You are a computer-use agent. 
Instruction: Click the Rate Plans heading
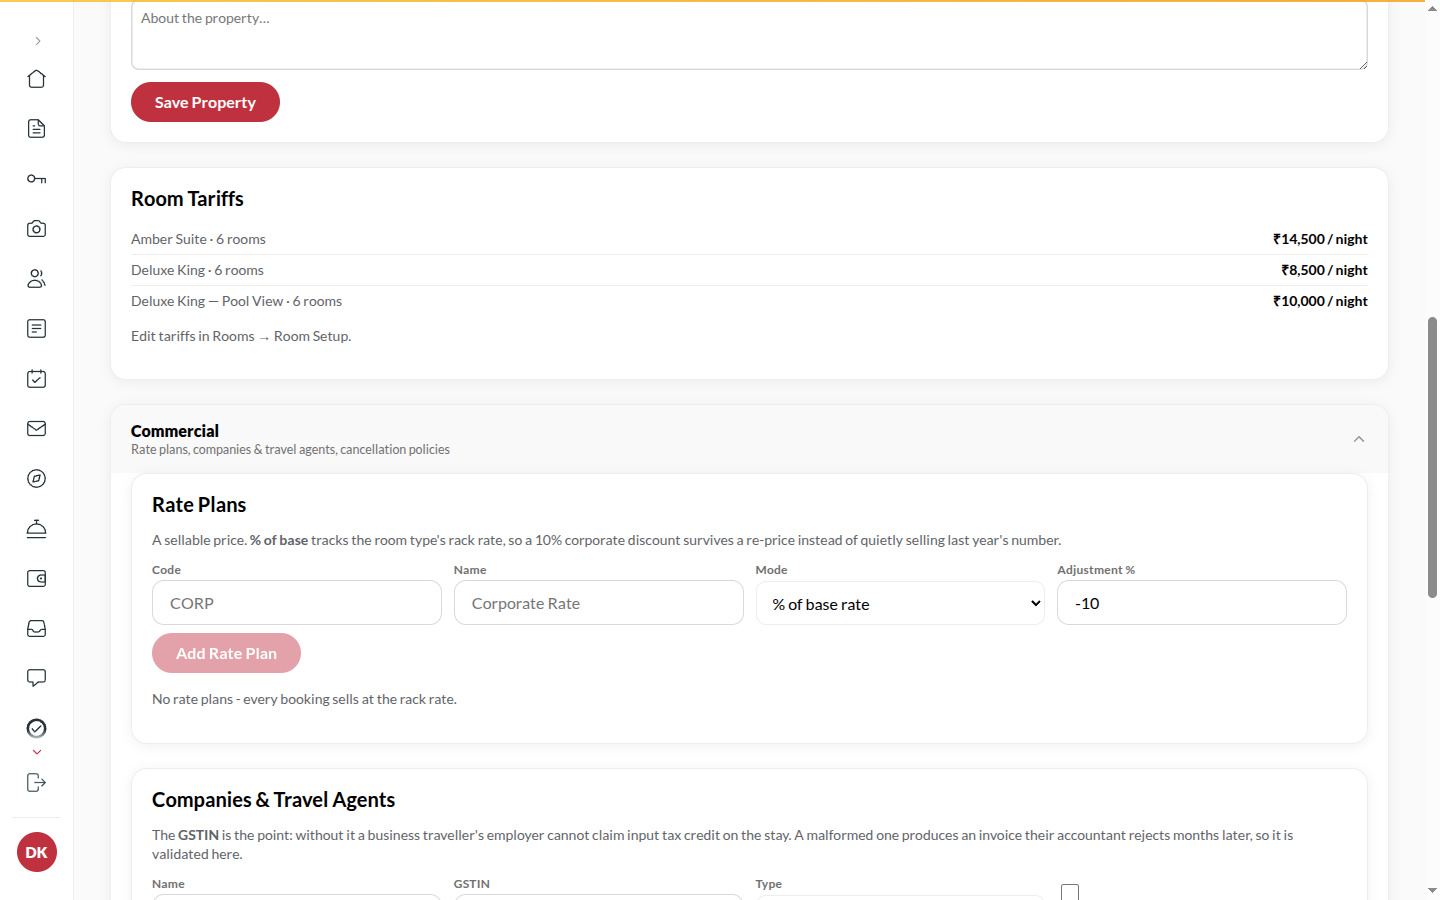(x=199, y=505)
